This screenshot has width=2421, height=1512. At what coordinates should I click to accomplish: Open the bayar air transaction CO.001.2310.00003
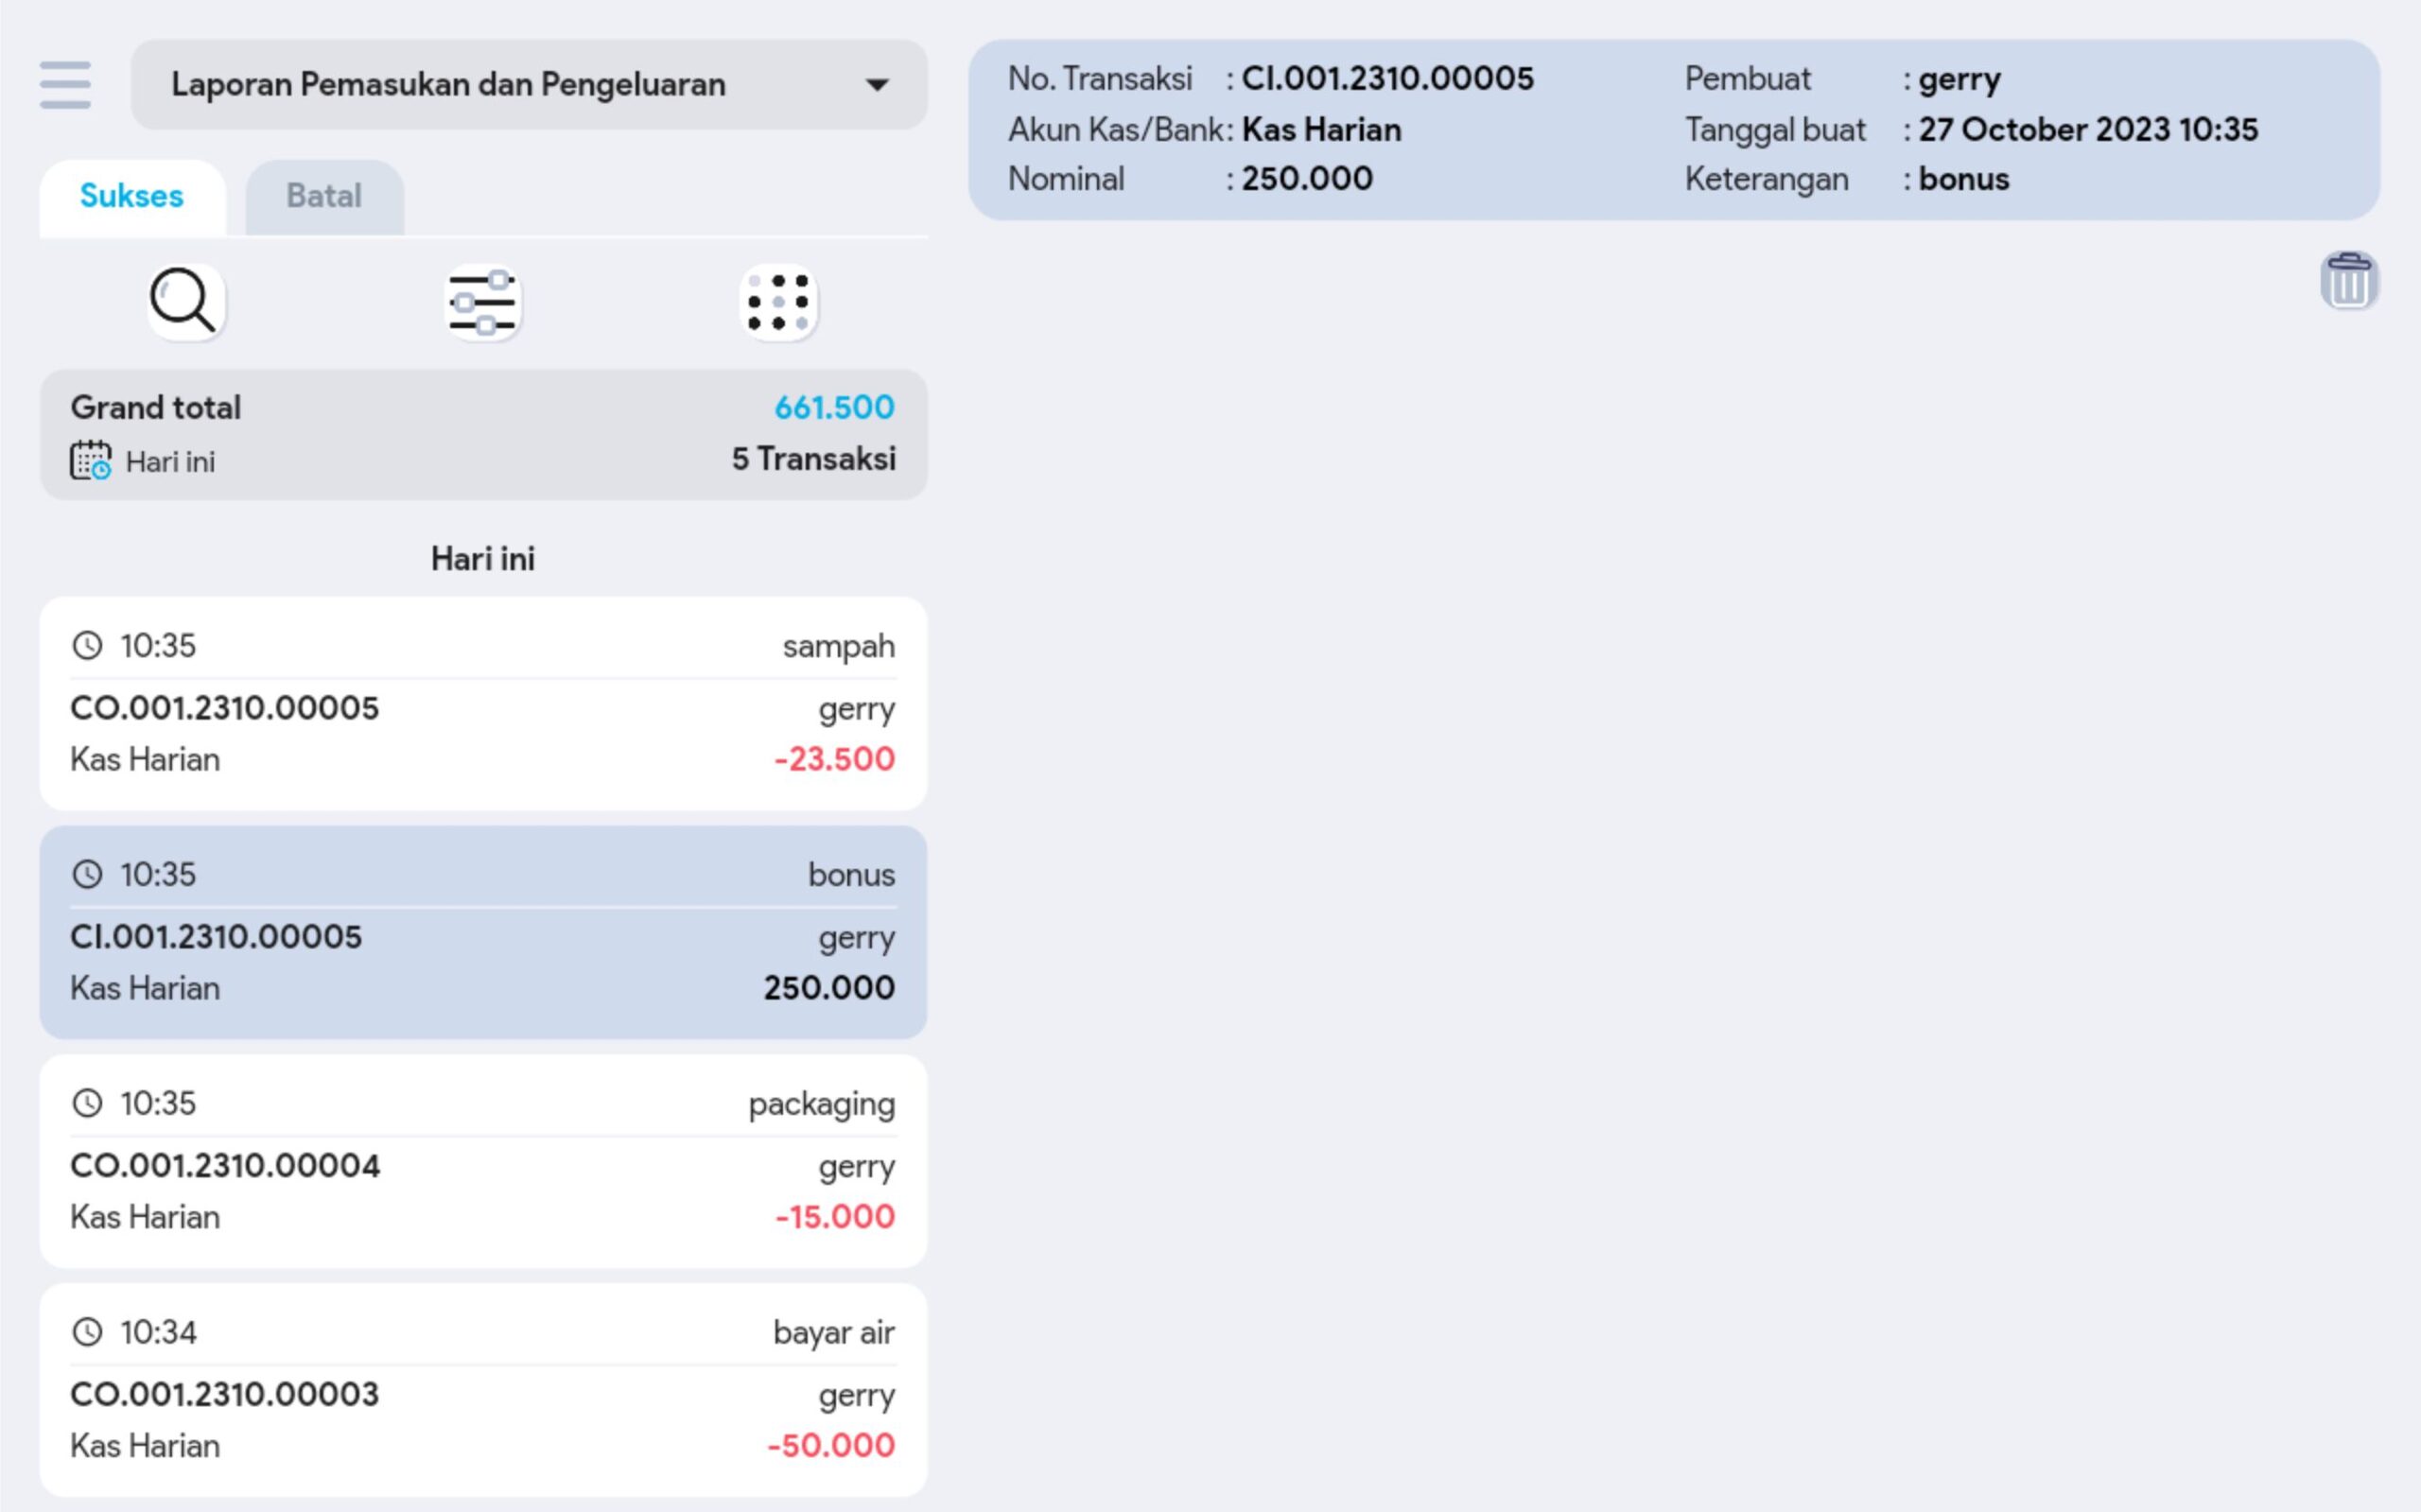pyautogui.click(x=483, y=1390)
